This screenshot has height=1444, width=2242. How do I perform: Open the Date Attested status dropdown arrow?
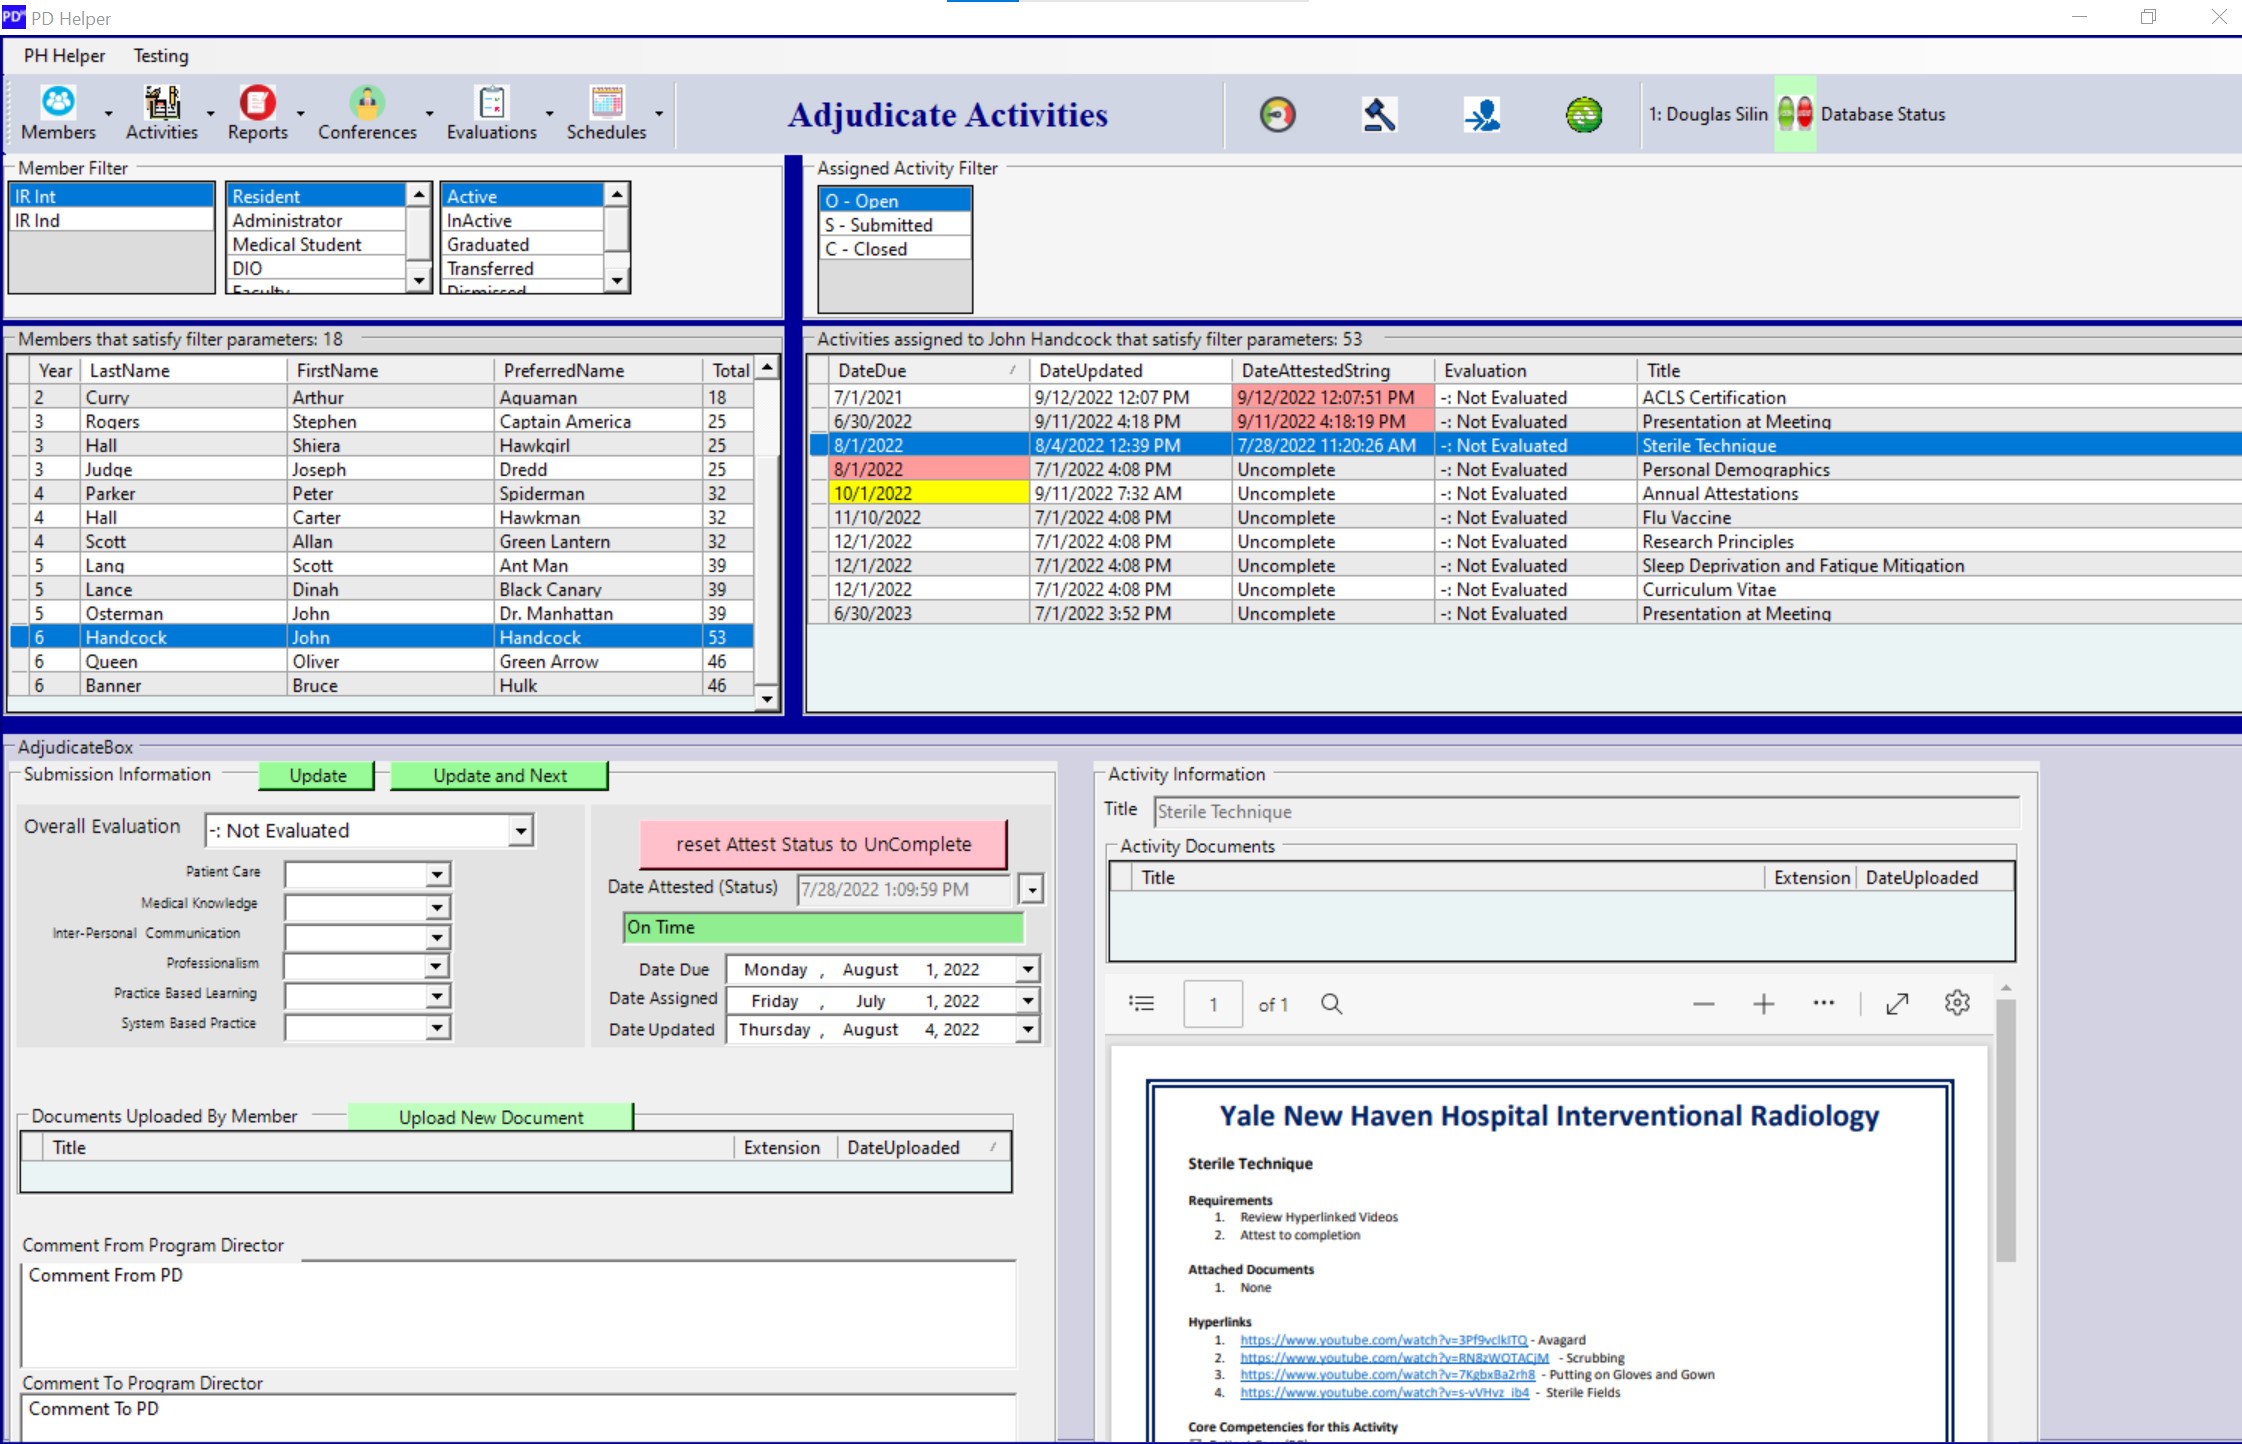click(x=1032, y=888)
